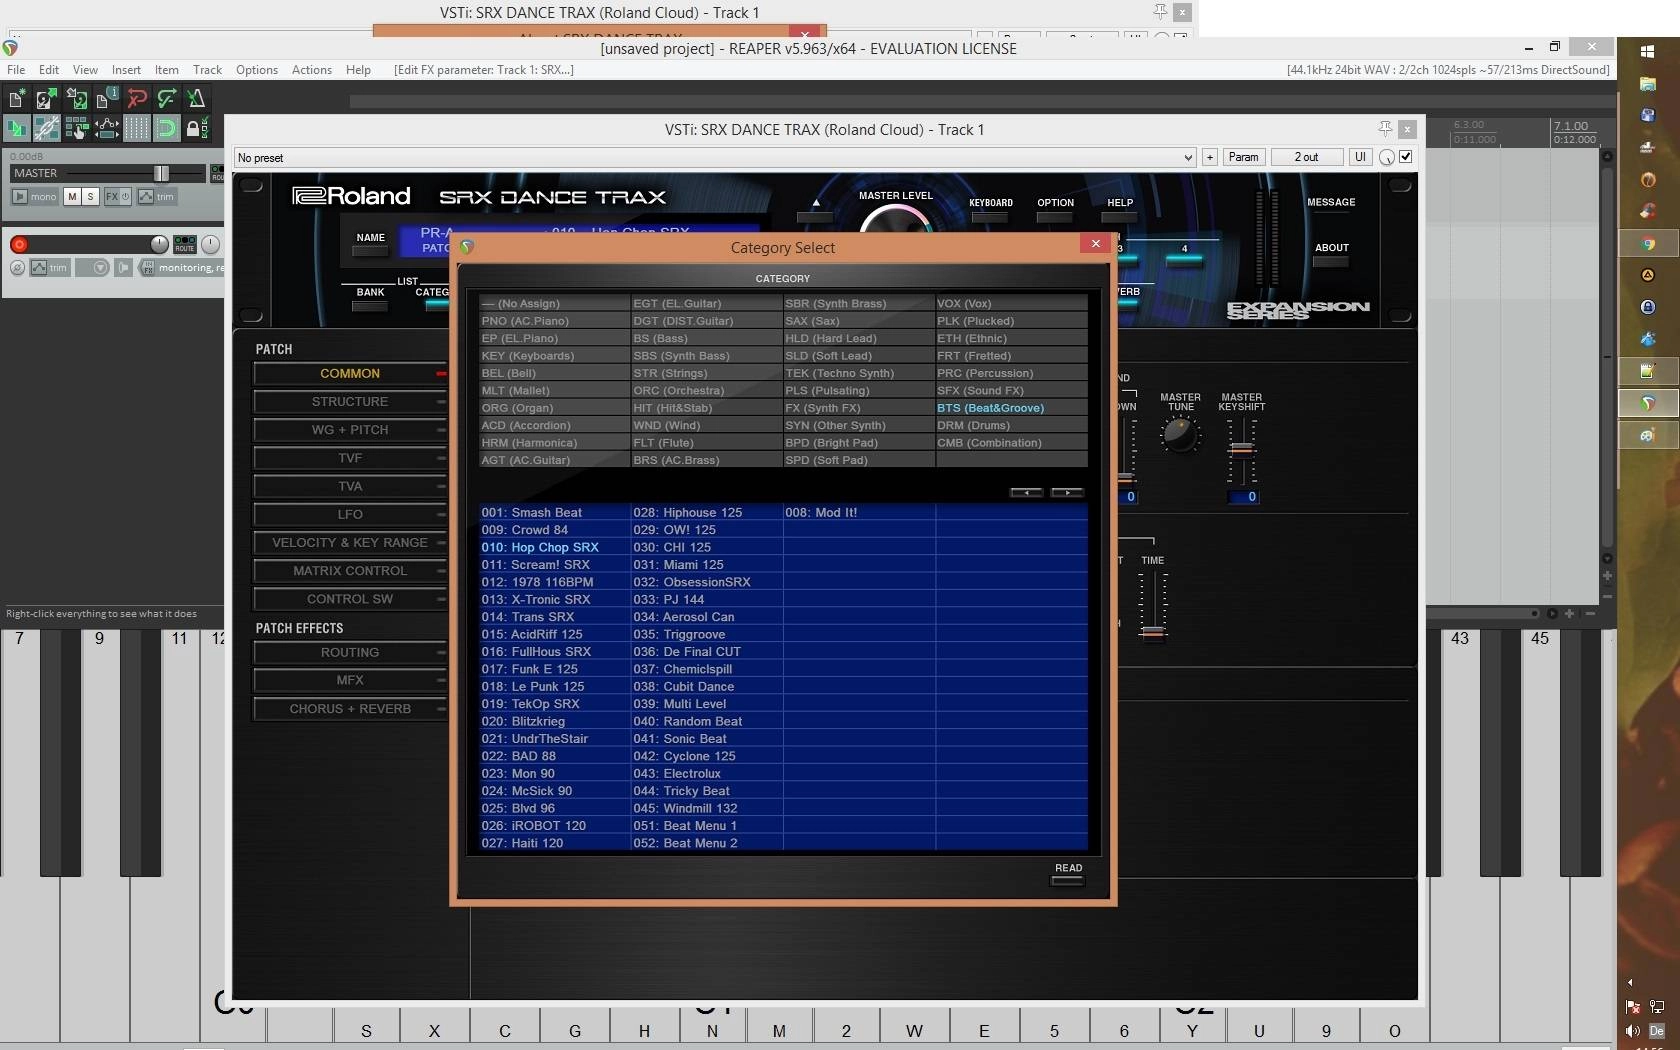Select the WG + PITCH patch tab

point(350,430)
